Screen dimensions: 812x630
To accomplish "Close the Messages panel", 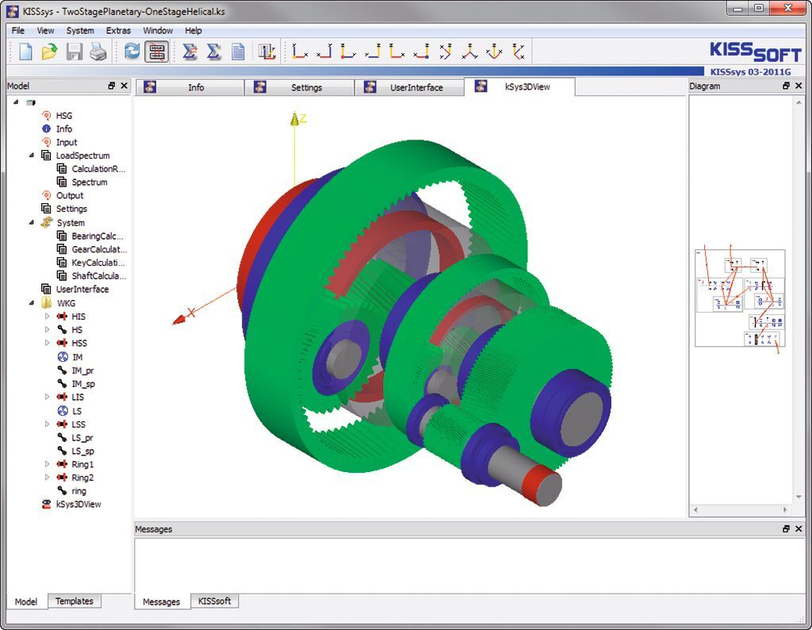I will tap(799, 529).
